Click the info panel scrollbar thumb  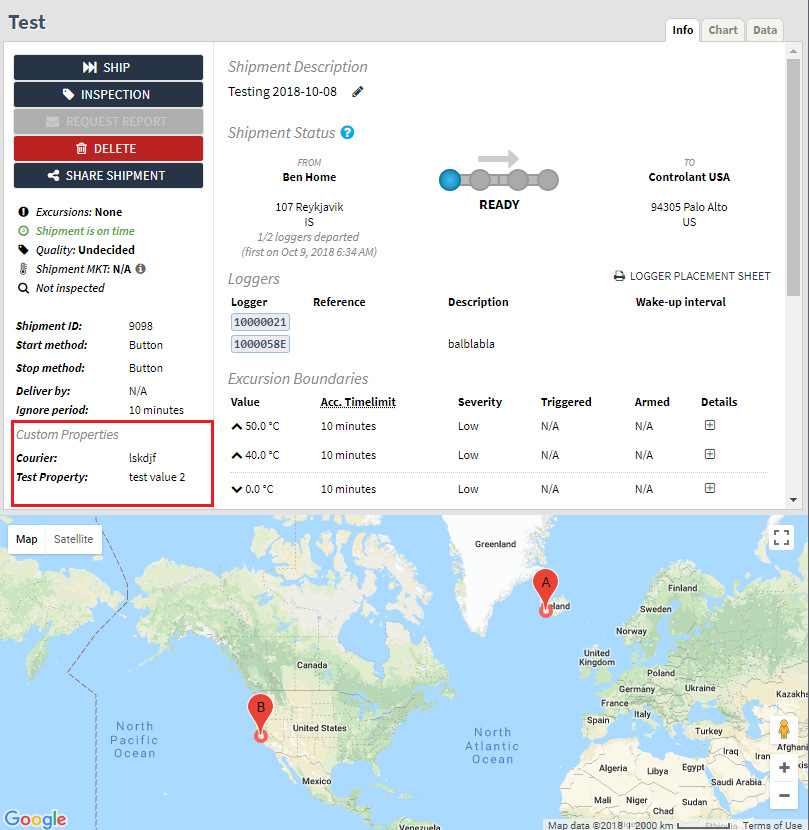point(793,177)
